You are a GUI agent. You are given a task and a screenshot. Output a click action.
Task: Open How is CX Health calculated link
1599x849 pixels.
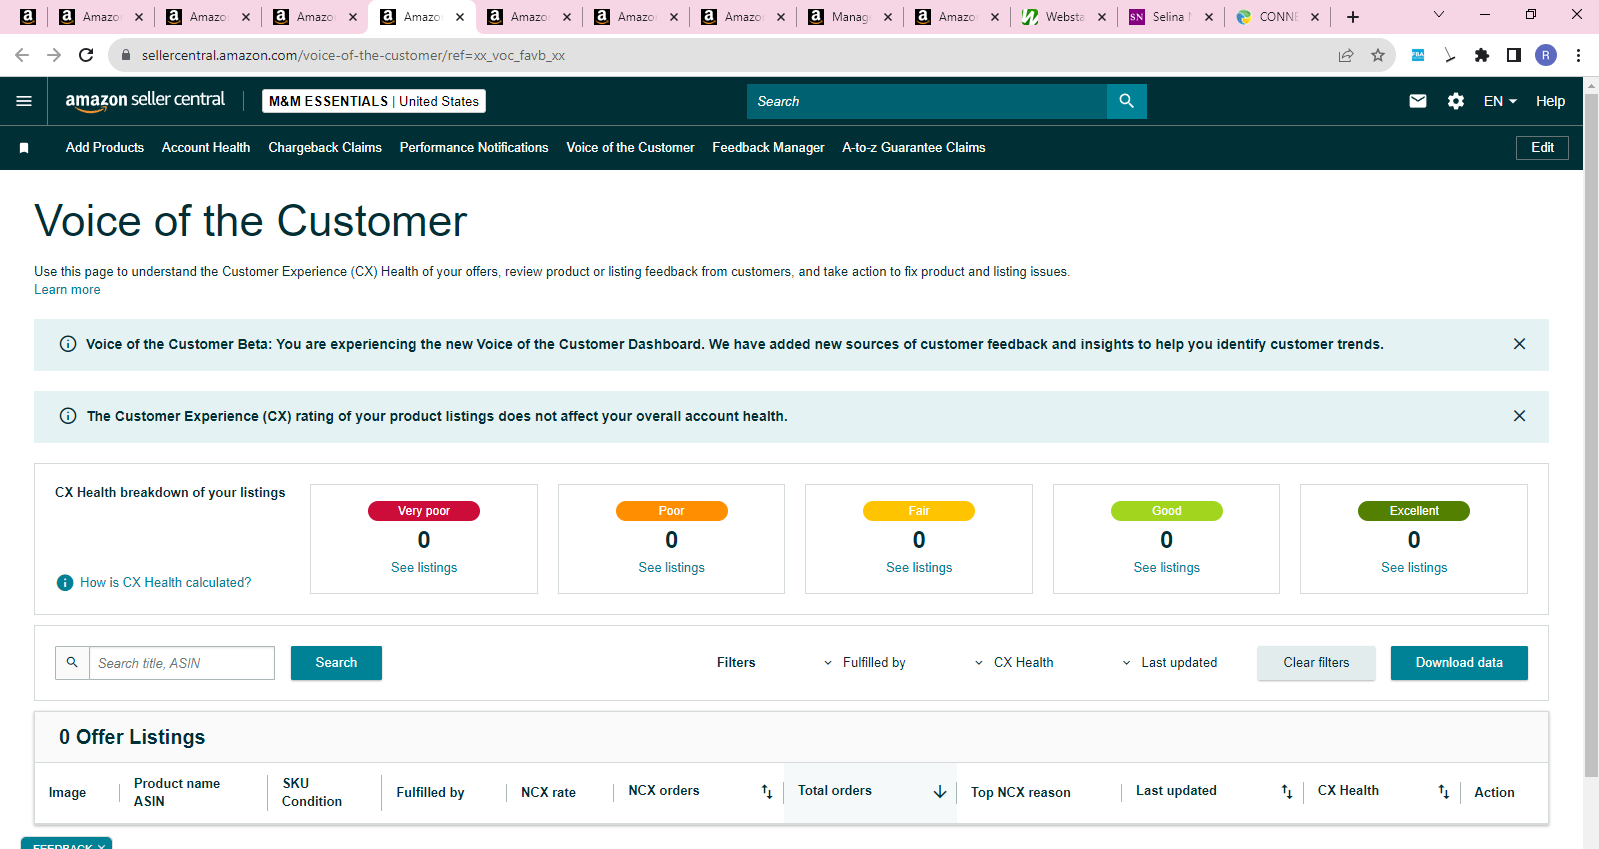(165, 582)
